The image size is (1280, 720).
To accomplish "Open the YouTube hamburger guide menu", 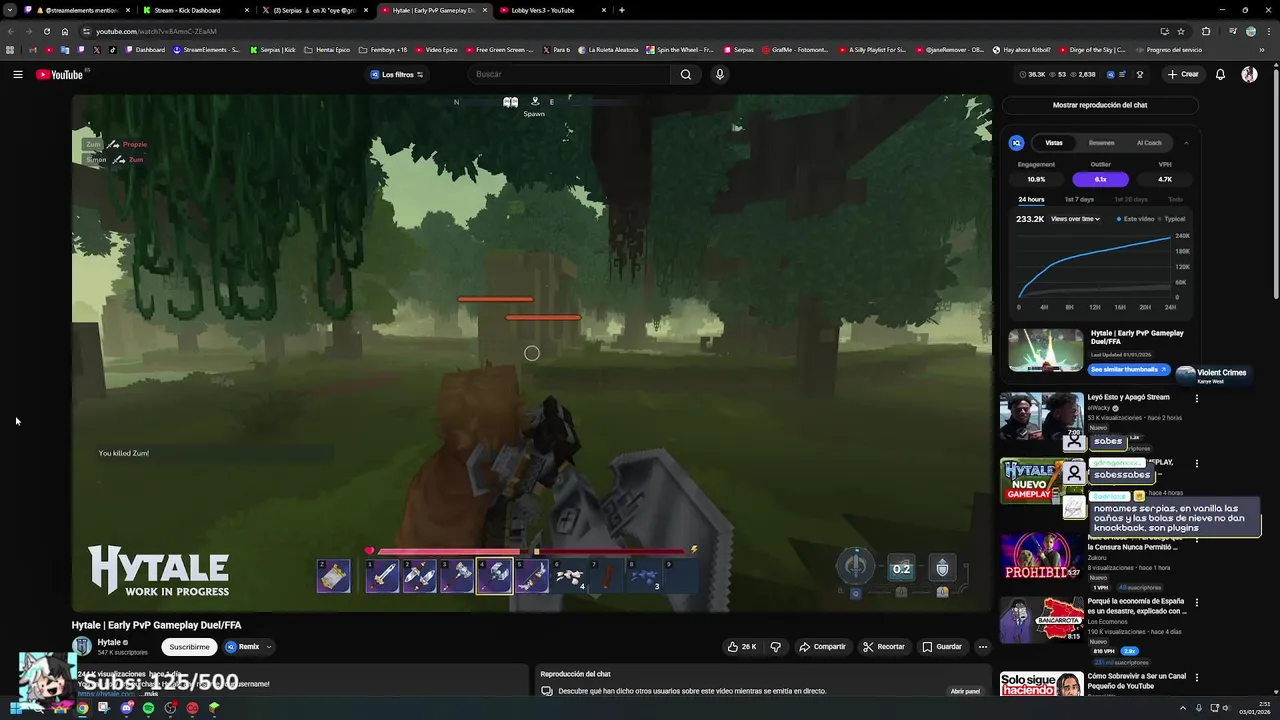I will [x=18, y=74].
